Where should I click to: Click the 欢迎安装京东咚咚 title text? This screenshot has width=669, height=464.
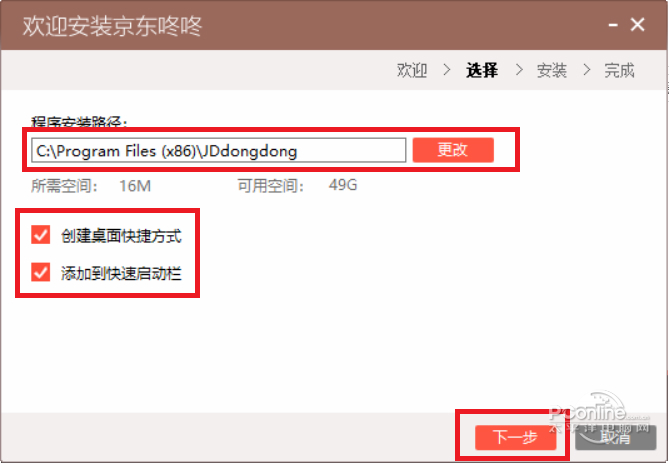coord(112,26)
